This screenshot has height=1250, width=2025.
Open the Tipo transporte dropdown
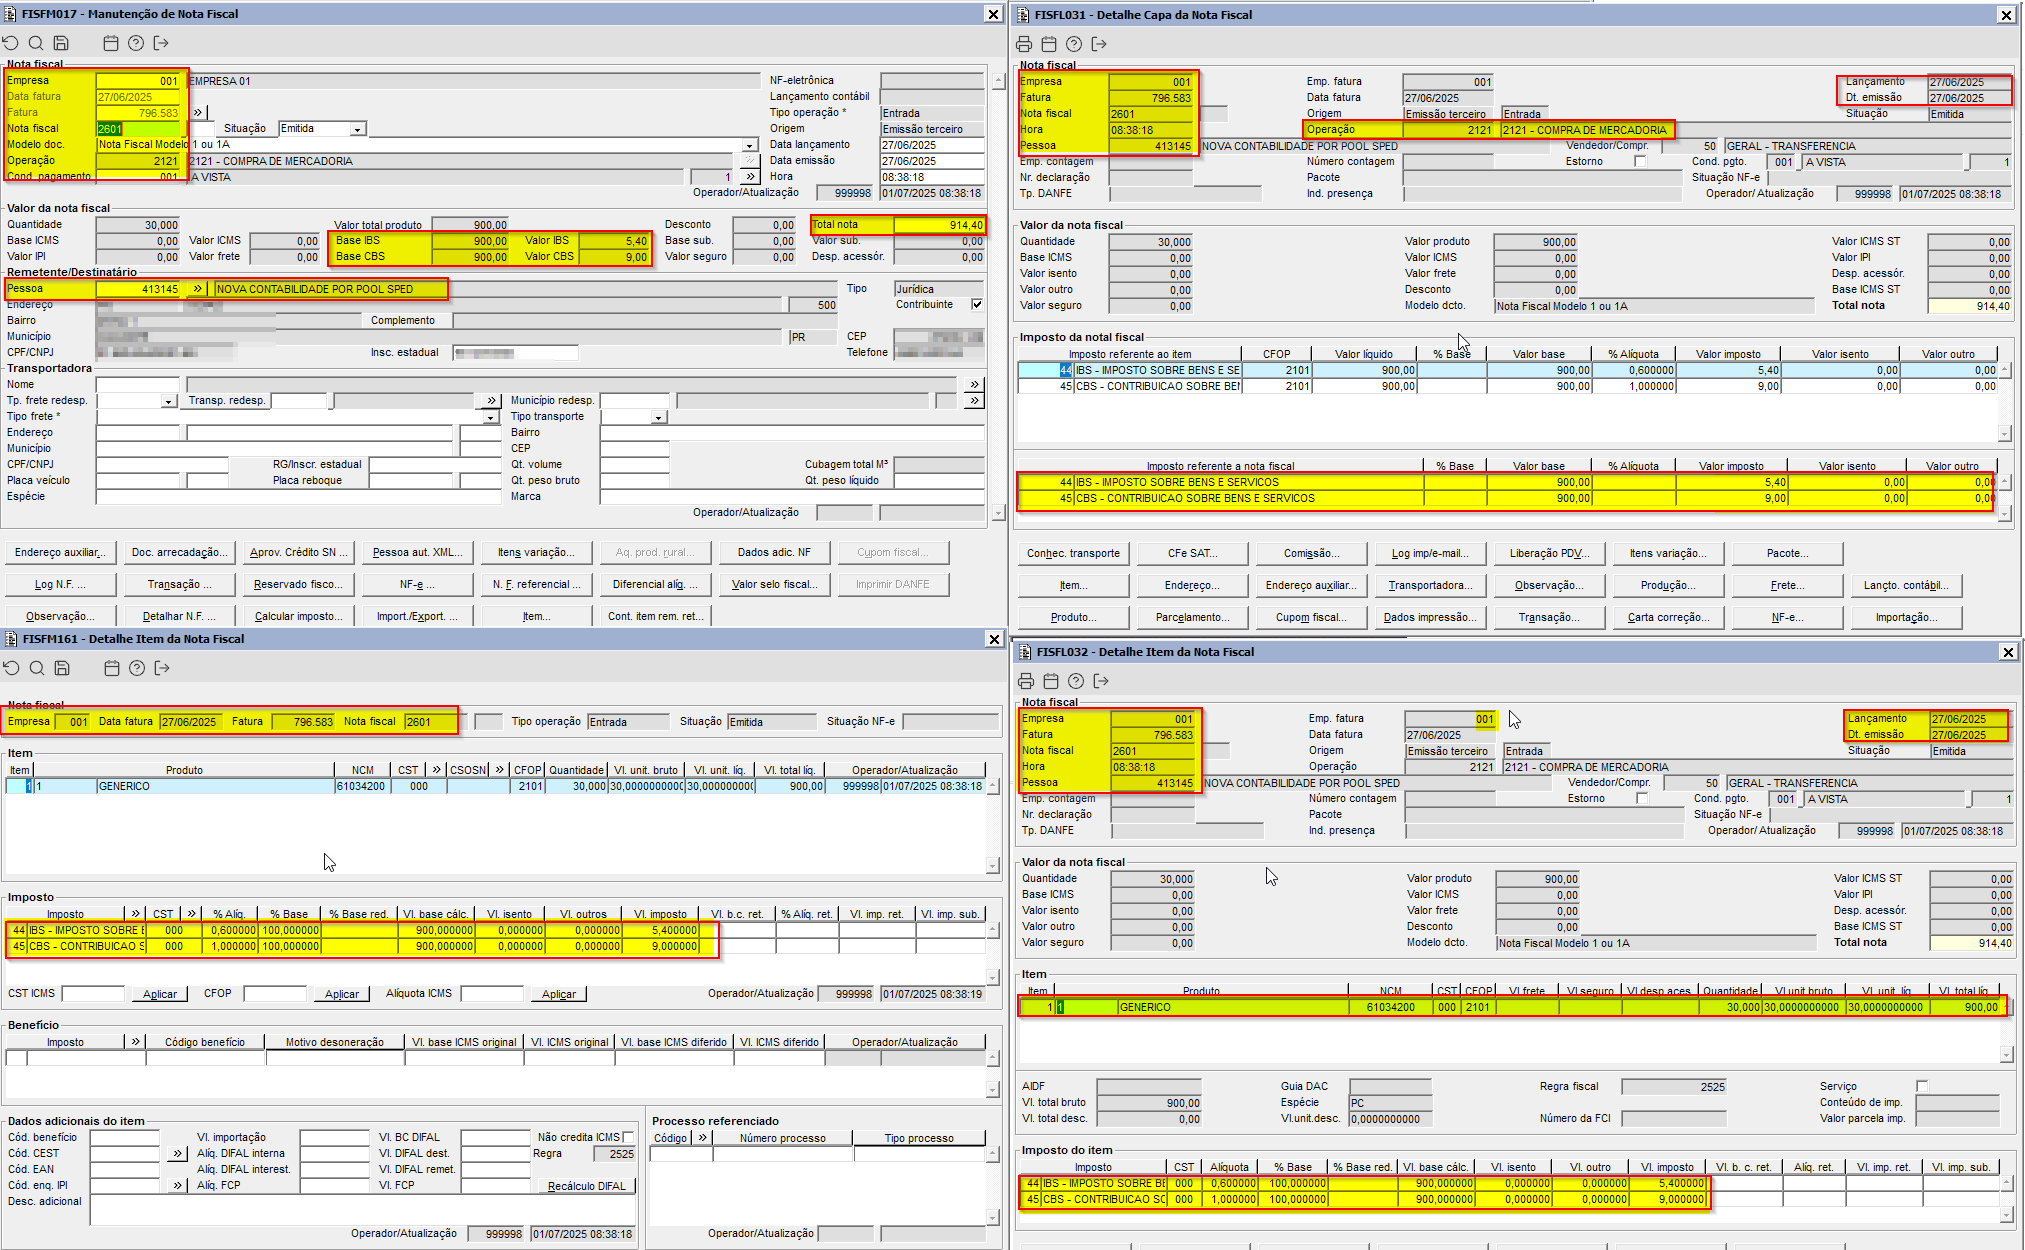click(x=658, y=417)
